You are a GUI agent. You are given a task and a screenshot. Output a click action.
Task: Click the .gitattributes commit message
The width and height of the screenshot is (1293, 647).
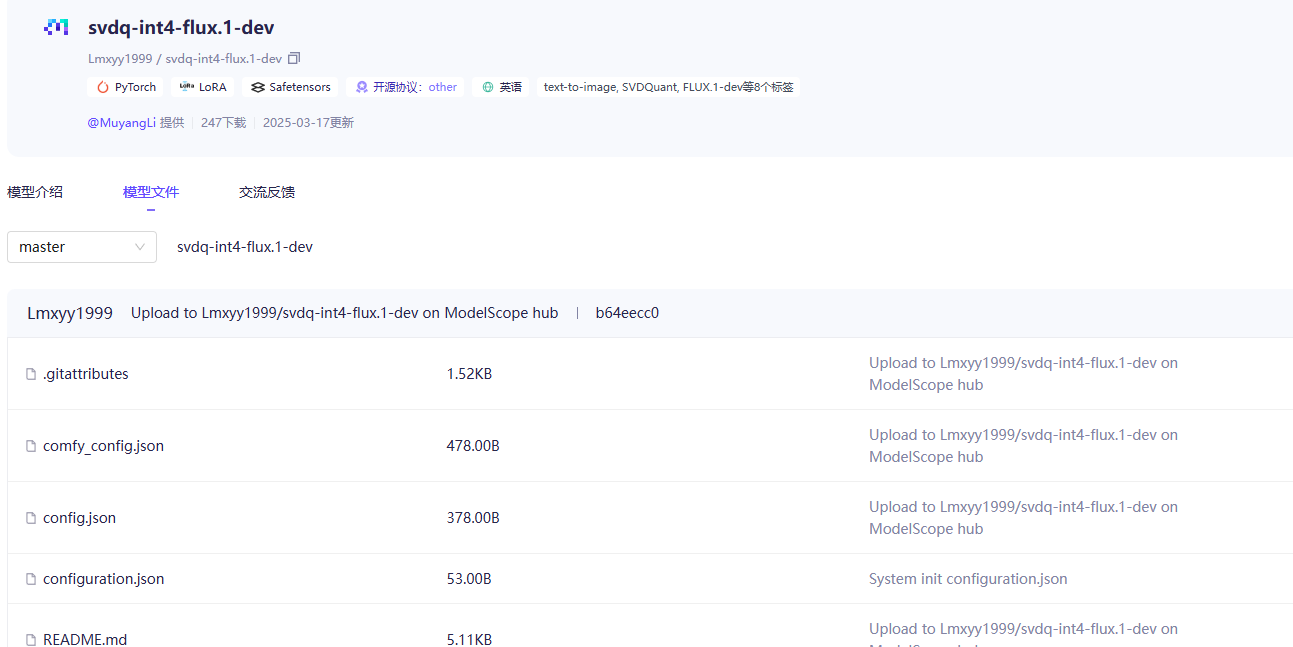[x=1023, y=374]
